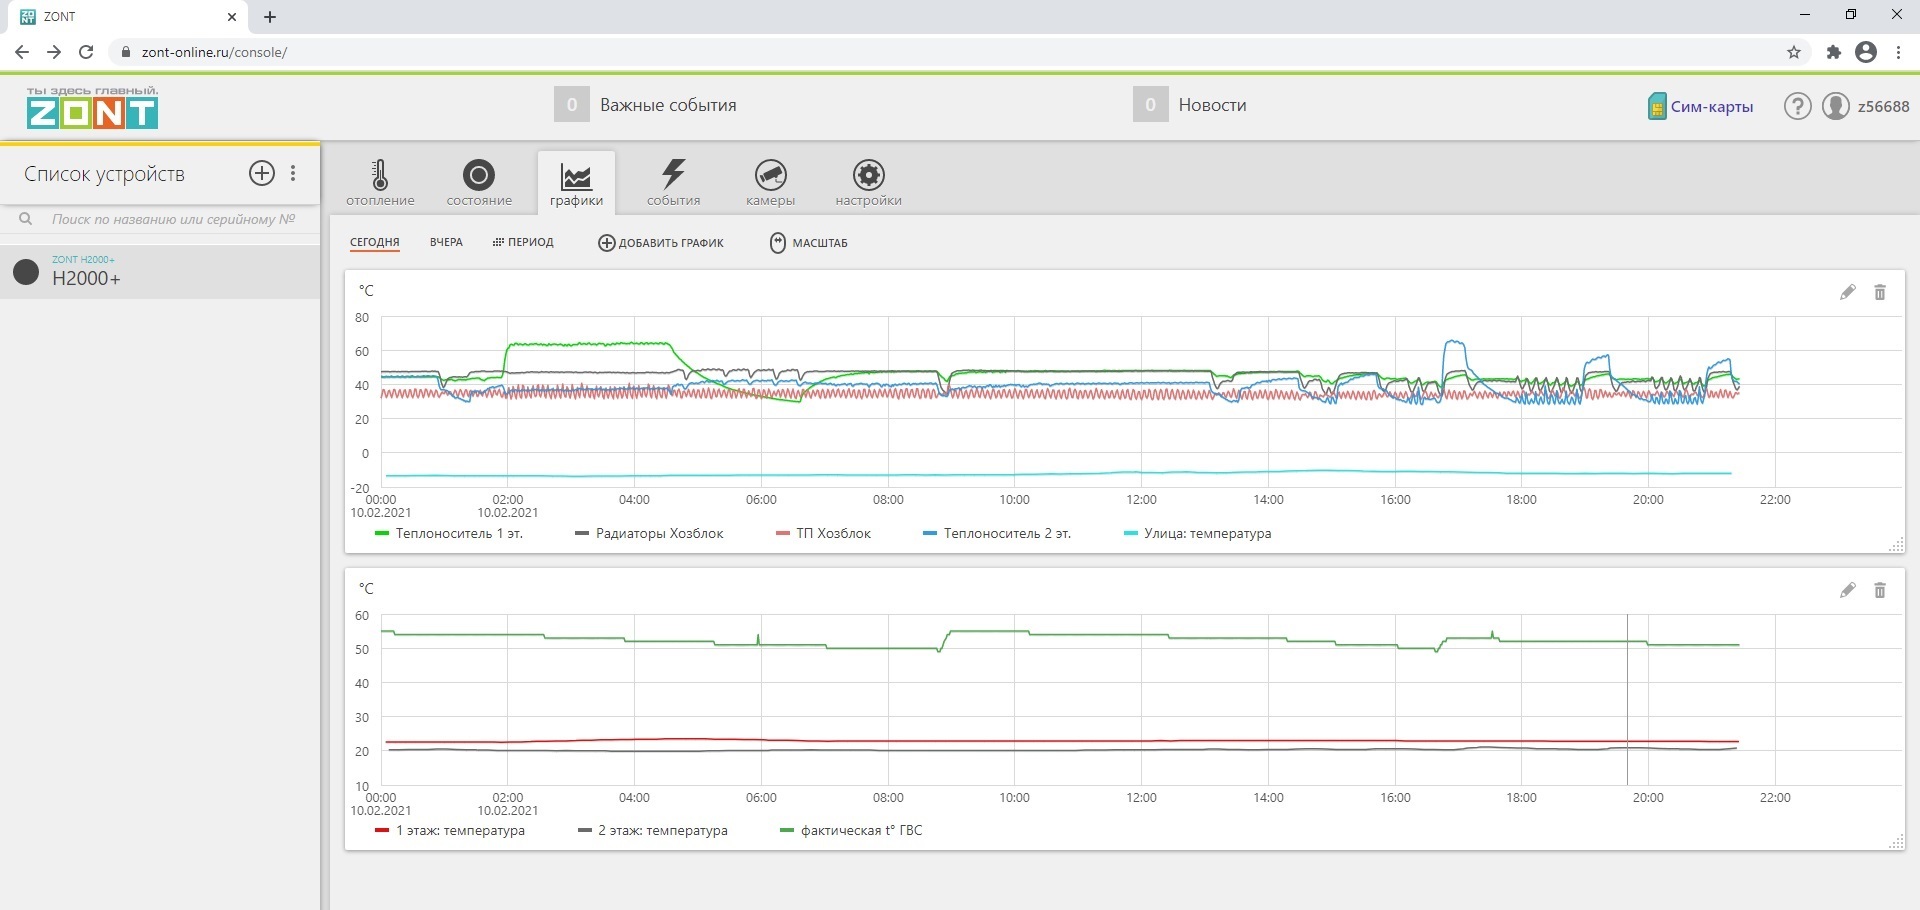The image size is (1920, 910).
Task: Close the ZONT browser tab
Action: pyautogui.click(x=231, y=17)
